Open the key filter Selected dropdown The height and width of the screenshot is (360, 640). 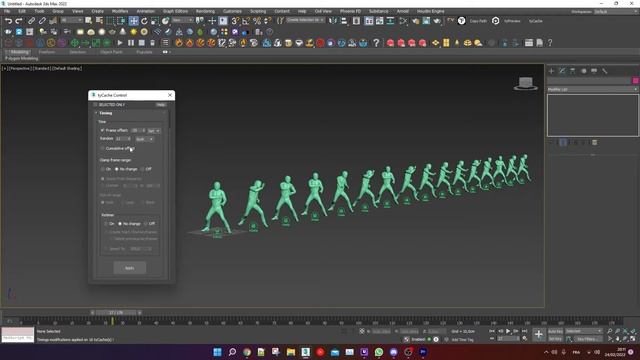click(584, 331)
